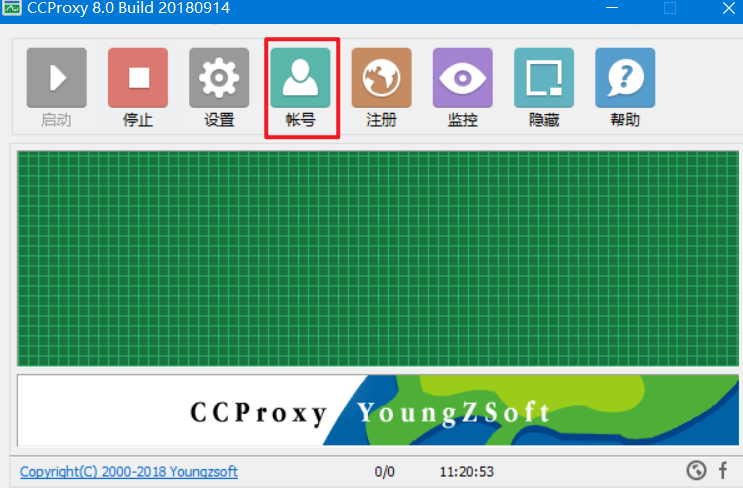Viewport: 743px width, 488px height.
Task: Open the Facebook icon in status bar
Action: (x=723, y=470)
